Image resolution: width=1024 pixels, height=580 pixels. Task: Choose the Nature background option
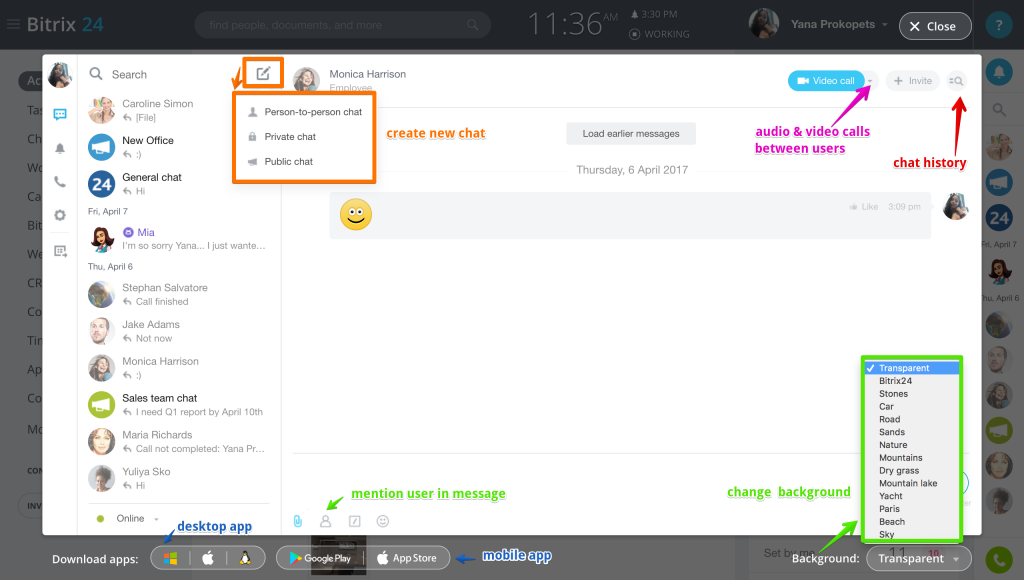tap(912, 445)
